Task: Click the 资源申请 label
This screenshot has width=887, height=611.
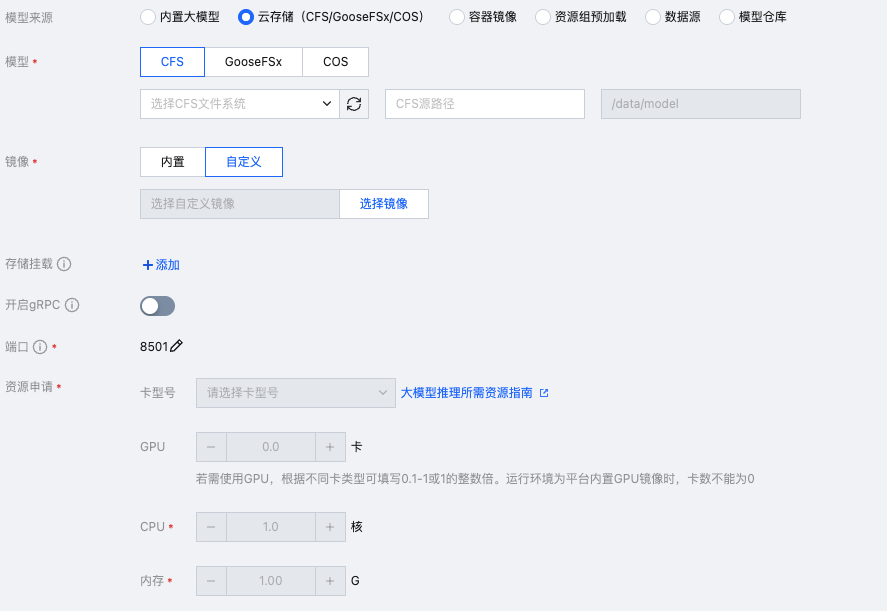Action: pos(29,387)
